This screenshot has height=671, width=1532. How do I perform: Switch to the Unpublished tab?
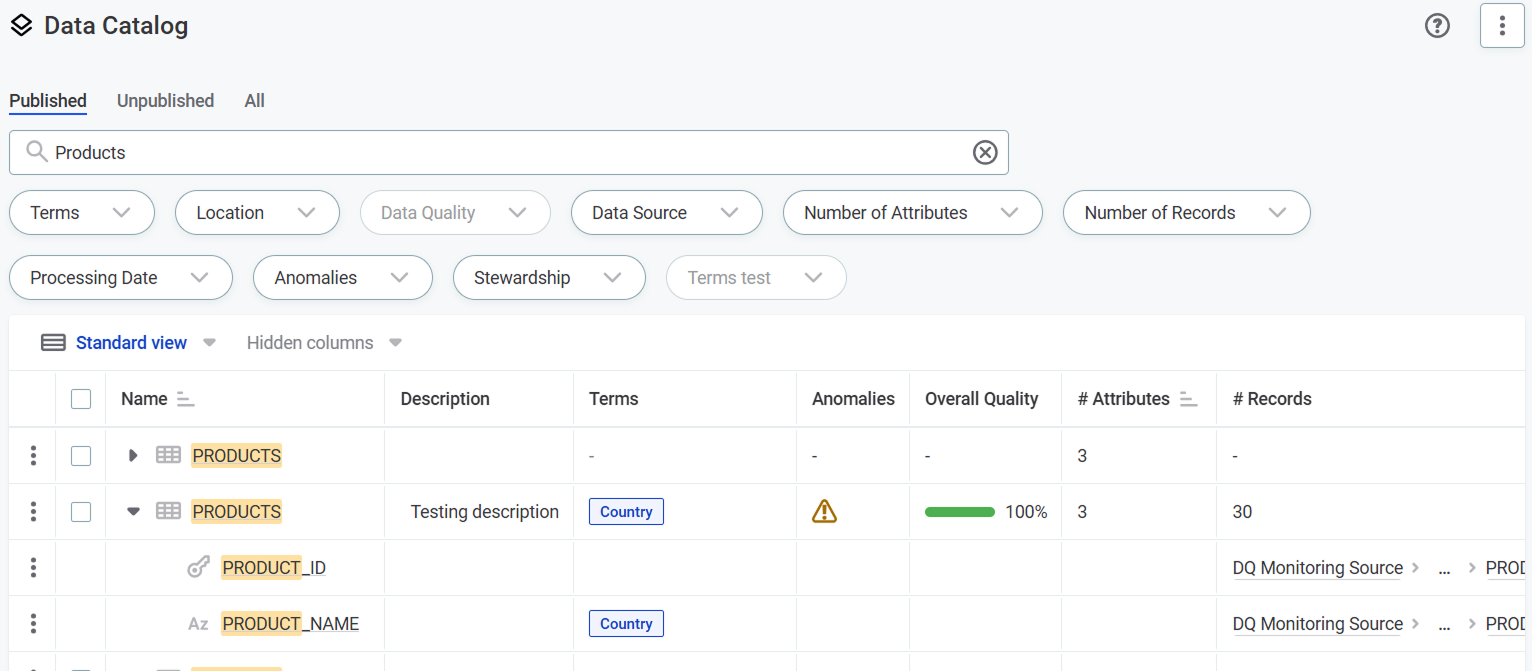point(165,101)
